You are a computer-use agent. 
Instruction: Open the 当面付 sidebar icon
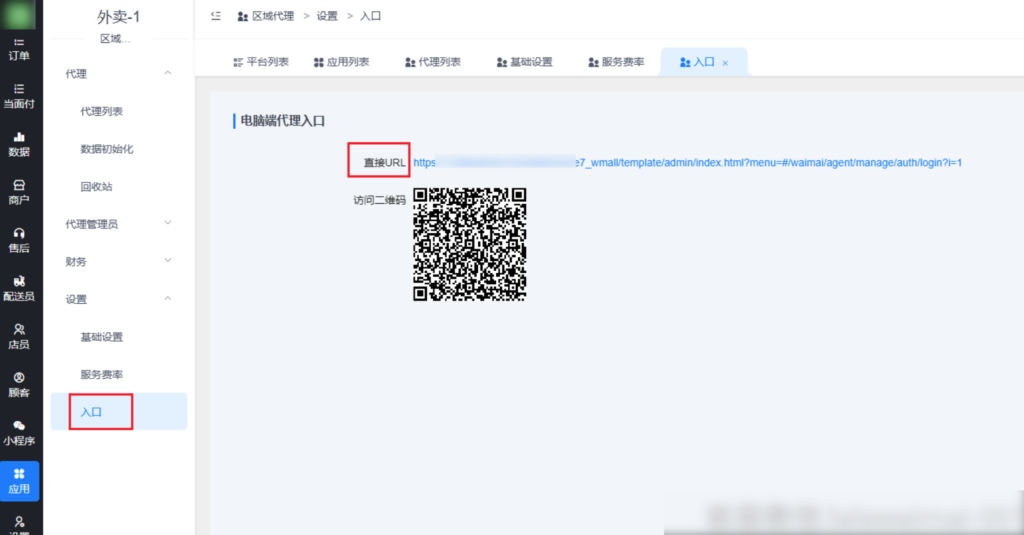[x=19, y=97]
